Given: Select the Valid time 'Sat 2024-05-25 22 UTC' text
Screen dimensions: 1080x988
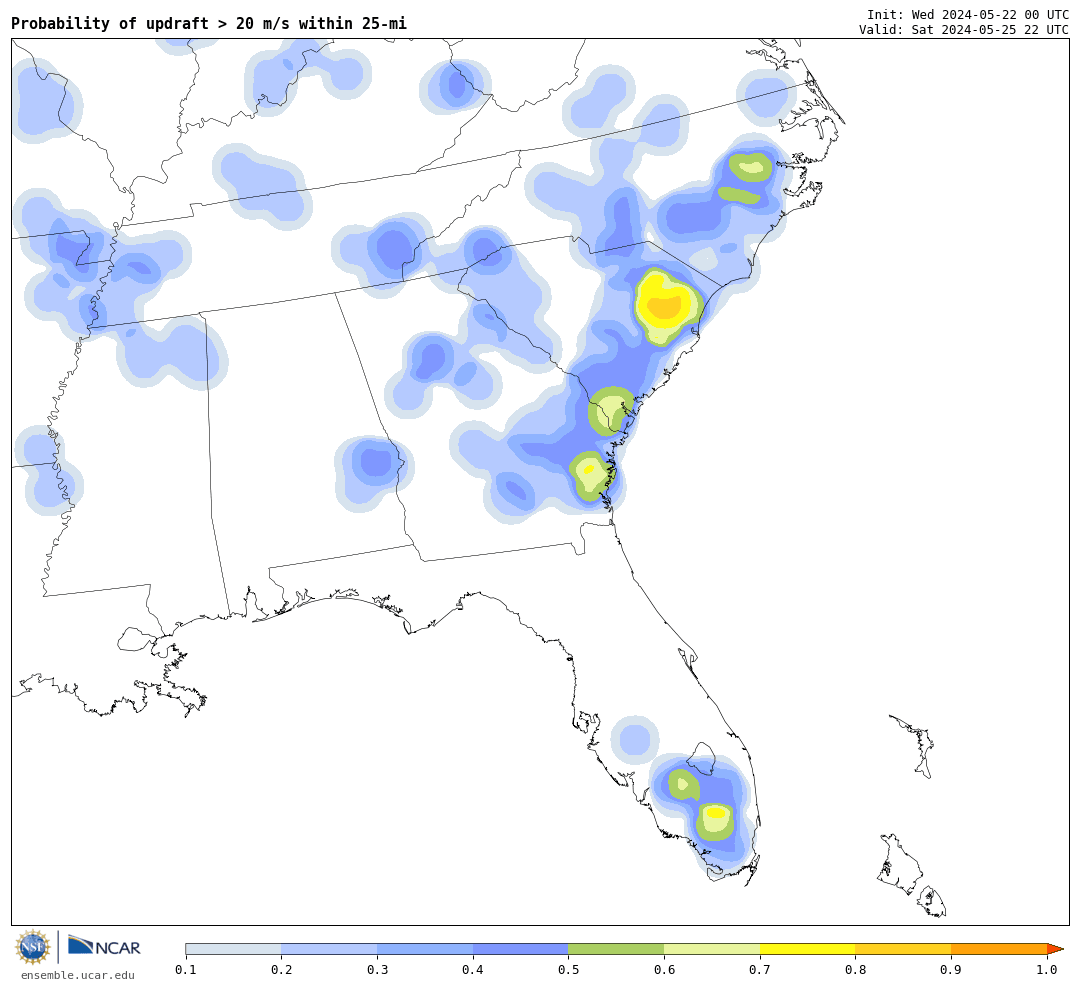Looking at the screenshot, I should pos(990,30).
